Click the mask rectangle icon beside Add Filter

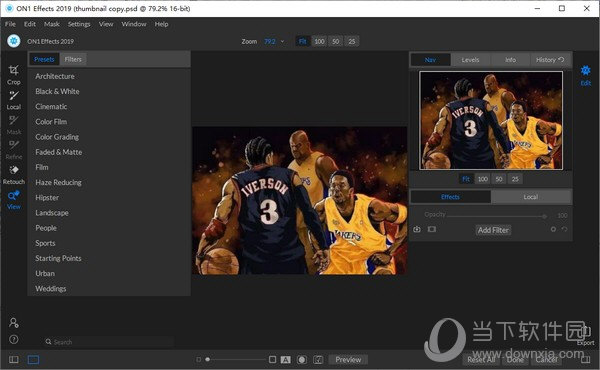[x=432, y=229]
